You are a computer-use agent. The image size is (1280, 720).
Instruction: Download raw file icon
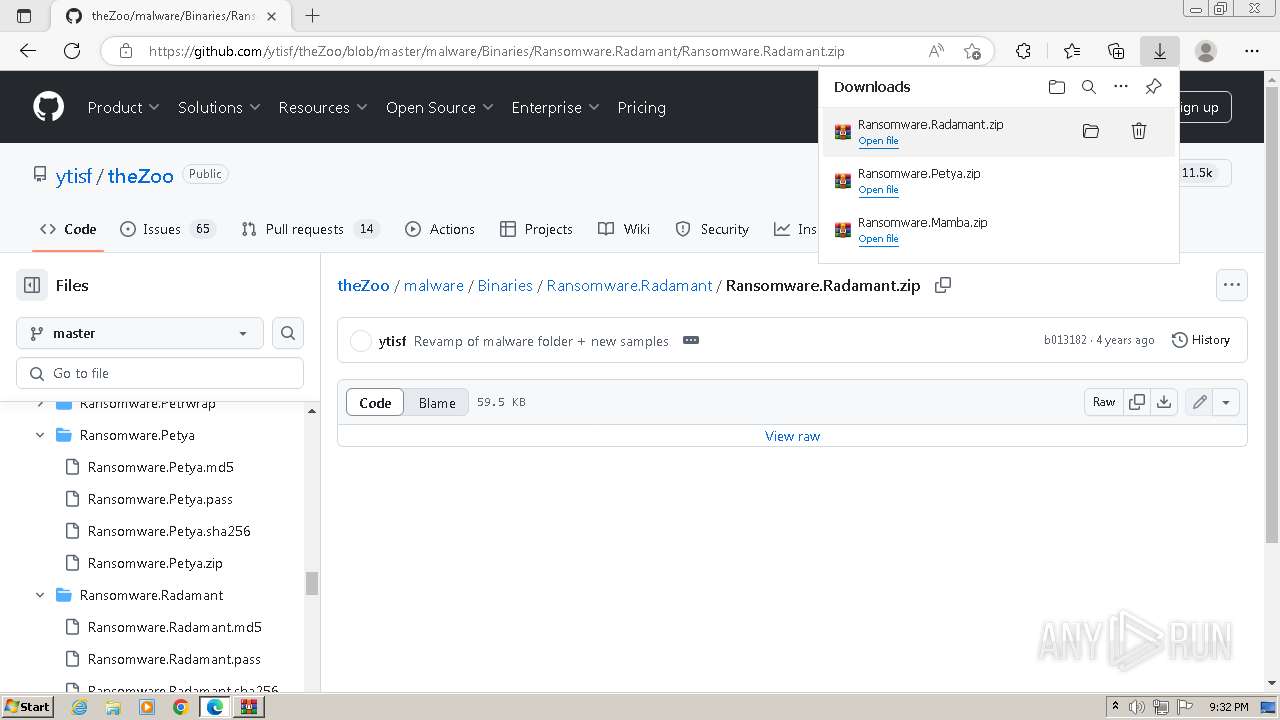(1164, 402)
